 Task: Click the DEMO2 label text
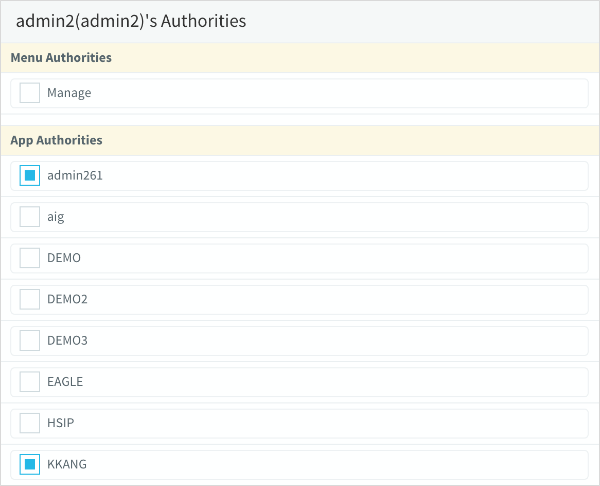point(67,299)
